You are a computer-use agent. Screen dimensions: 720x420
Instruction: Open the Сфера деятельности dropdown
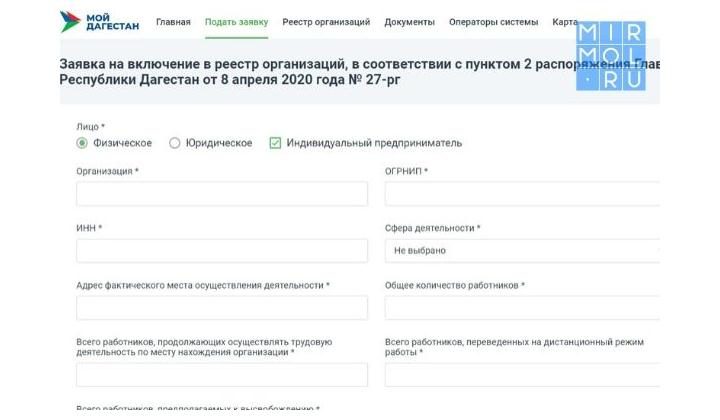coord(522,250)
